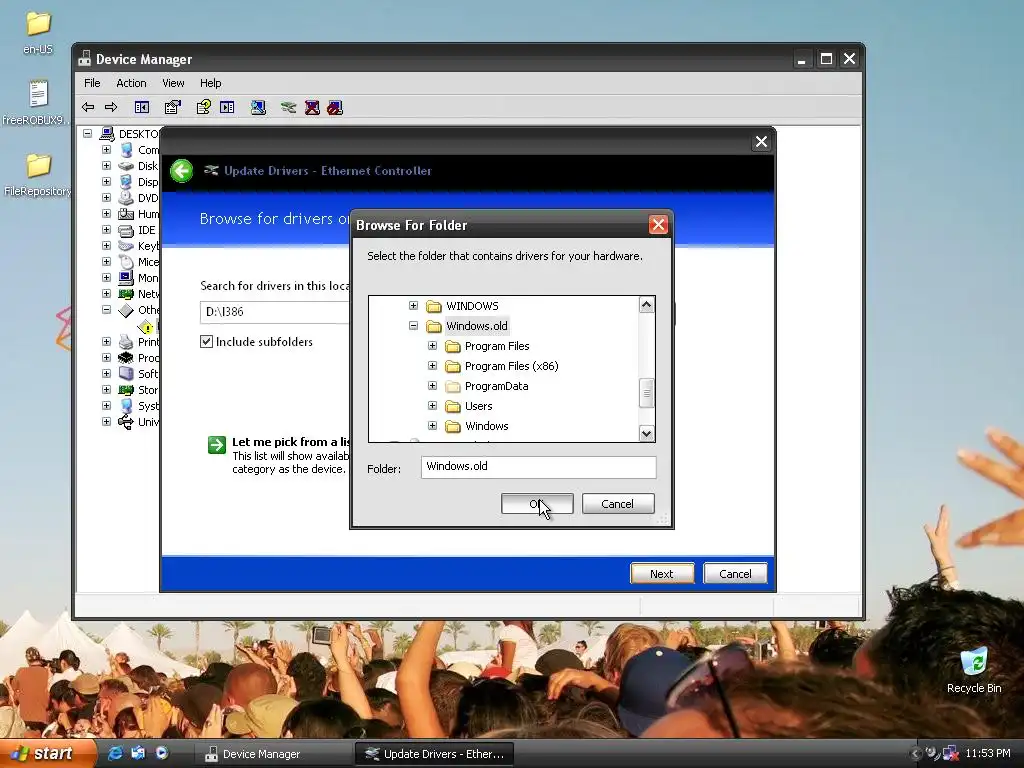Screen dimensions: 1024x768
Task: Click the Back arrow in Device Manager toolbar
Action: click(88, 107)
